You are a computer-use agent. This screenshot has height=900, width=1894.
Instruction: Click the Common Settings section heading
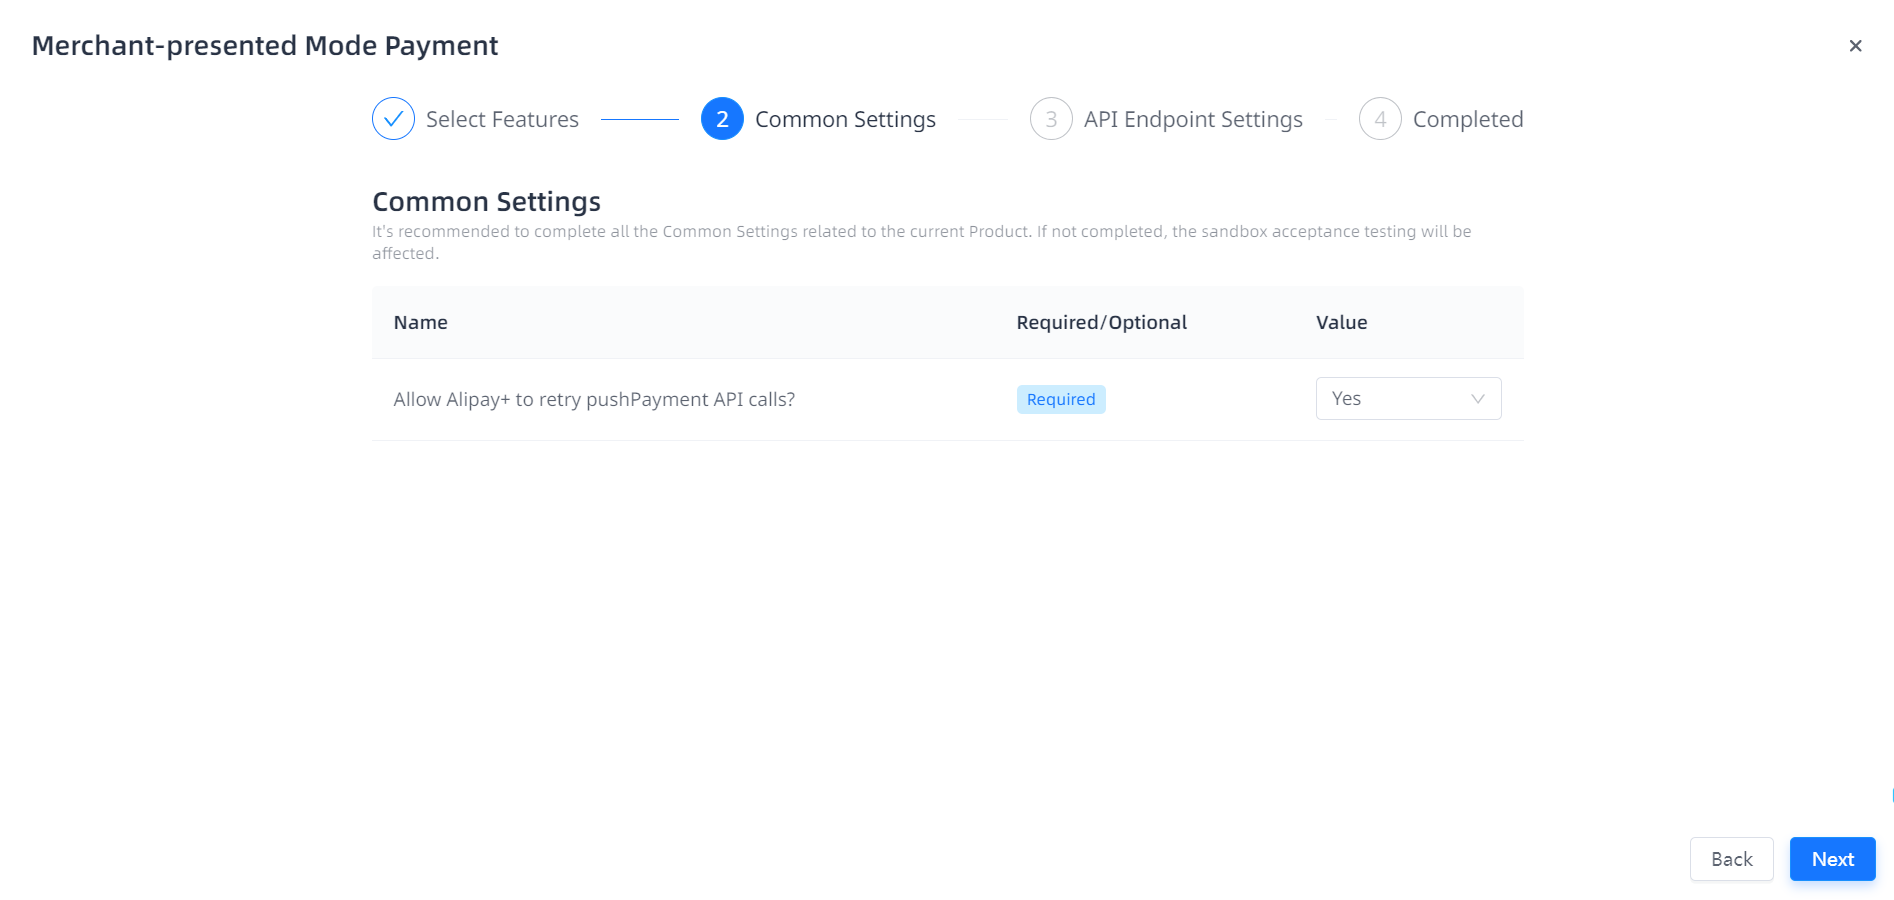tap(486, 202)
